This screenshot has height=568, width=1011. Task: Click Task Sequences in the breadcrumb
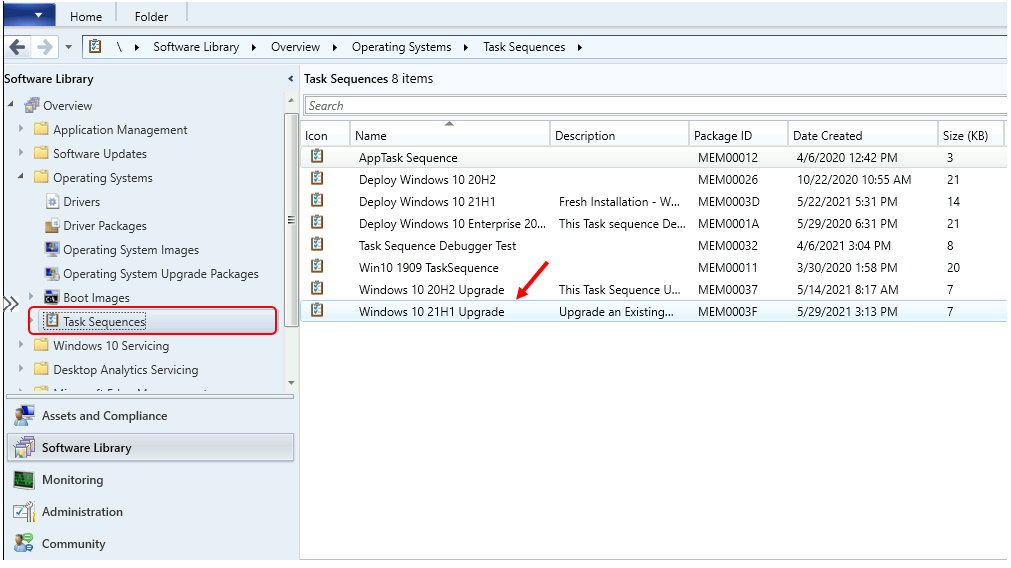(x=524, y=47)
